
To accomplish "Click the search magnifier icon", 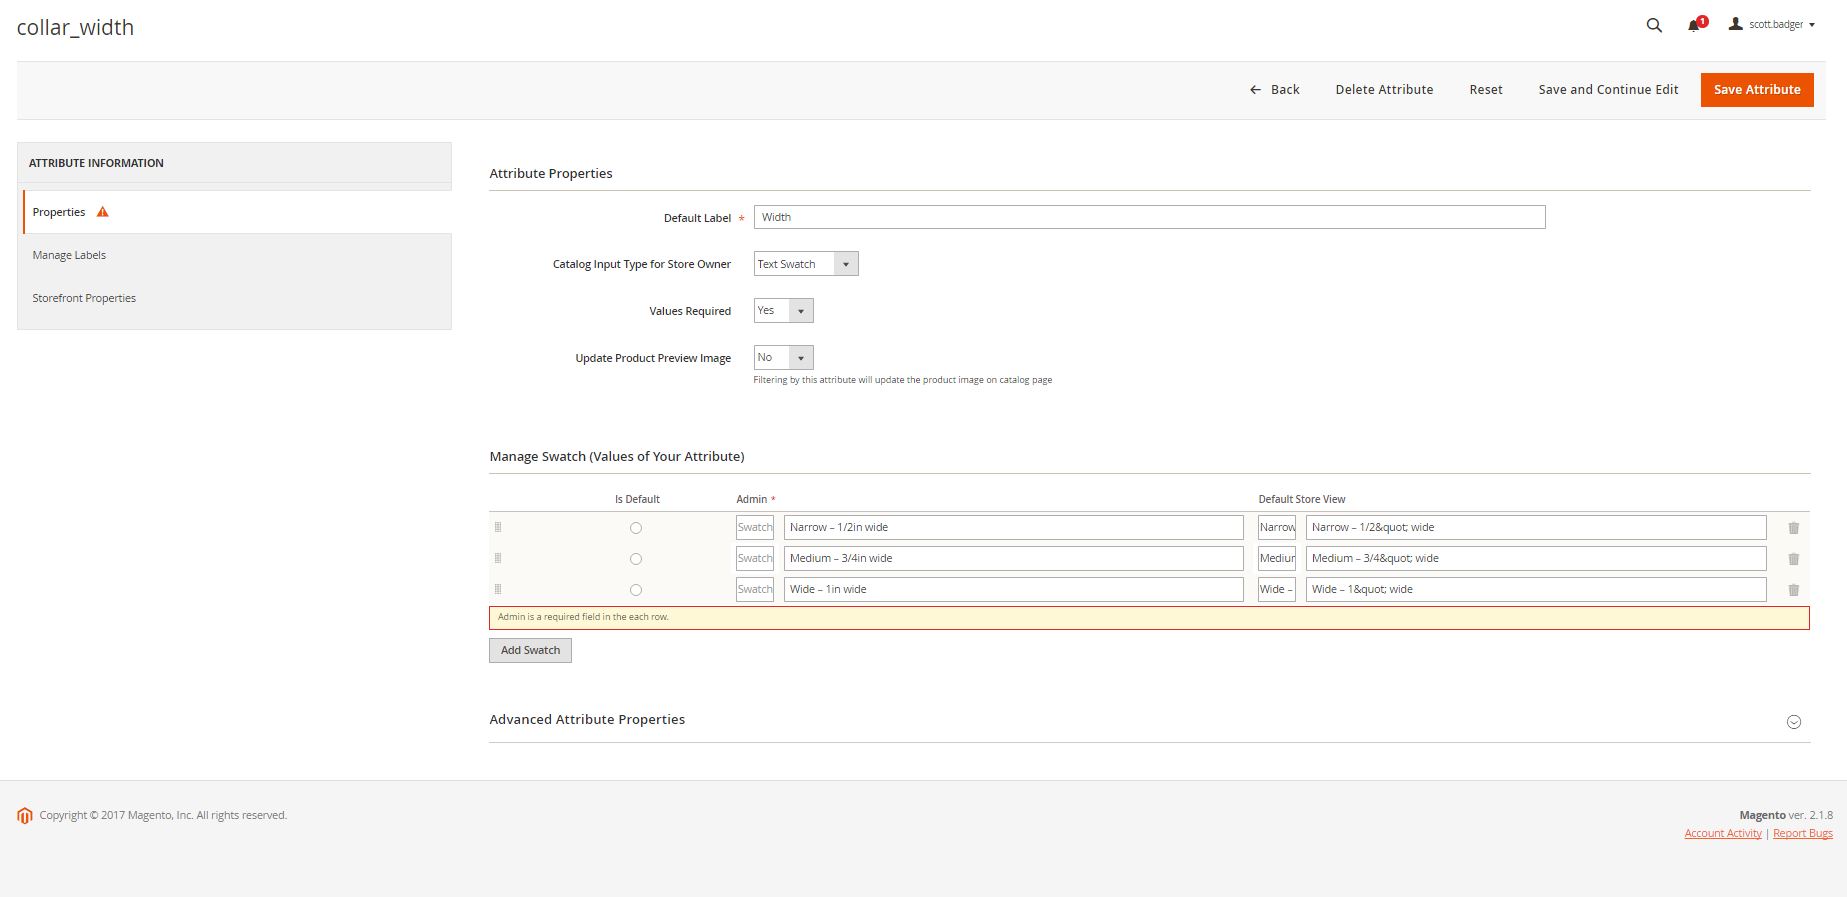I will 1654,25.
